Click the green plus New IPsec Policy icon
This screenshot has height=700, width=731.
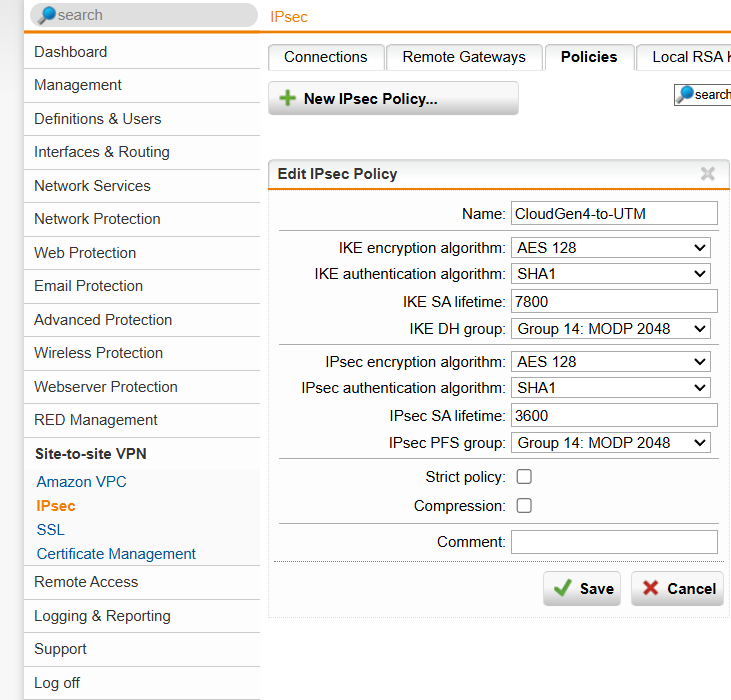287,98
